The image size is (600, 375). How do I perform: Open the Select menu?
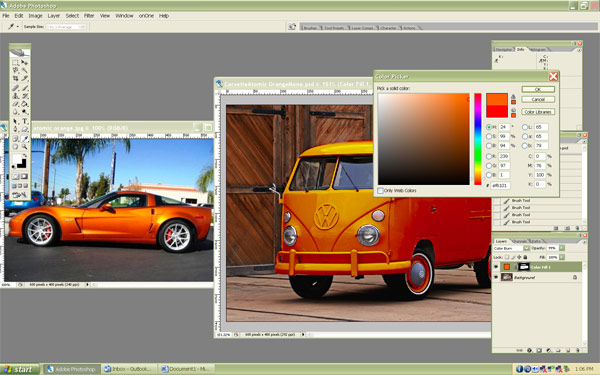point(72,16)
